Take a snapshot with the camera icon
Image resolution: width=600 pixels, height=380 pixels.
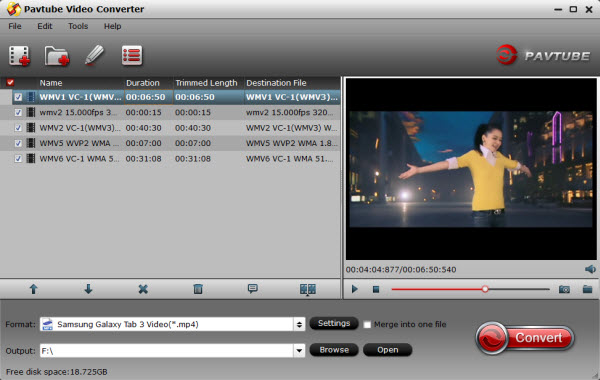point(564,289)
